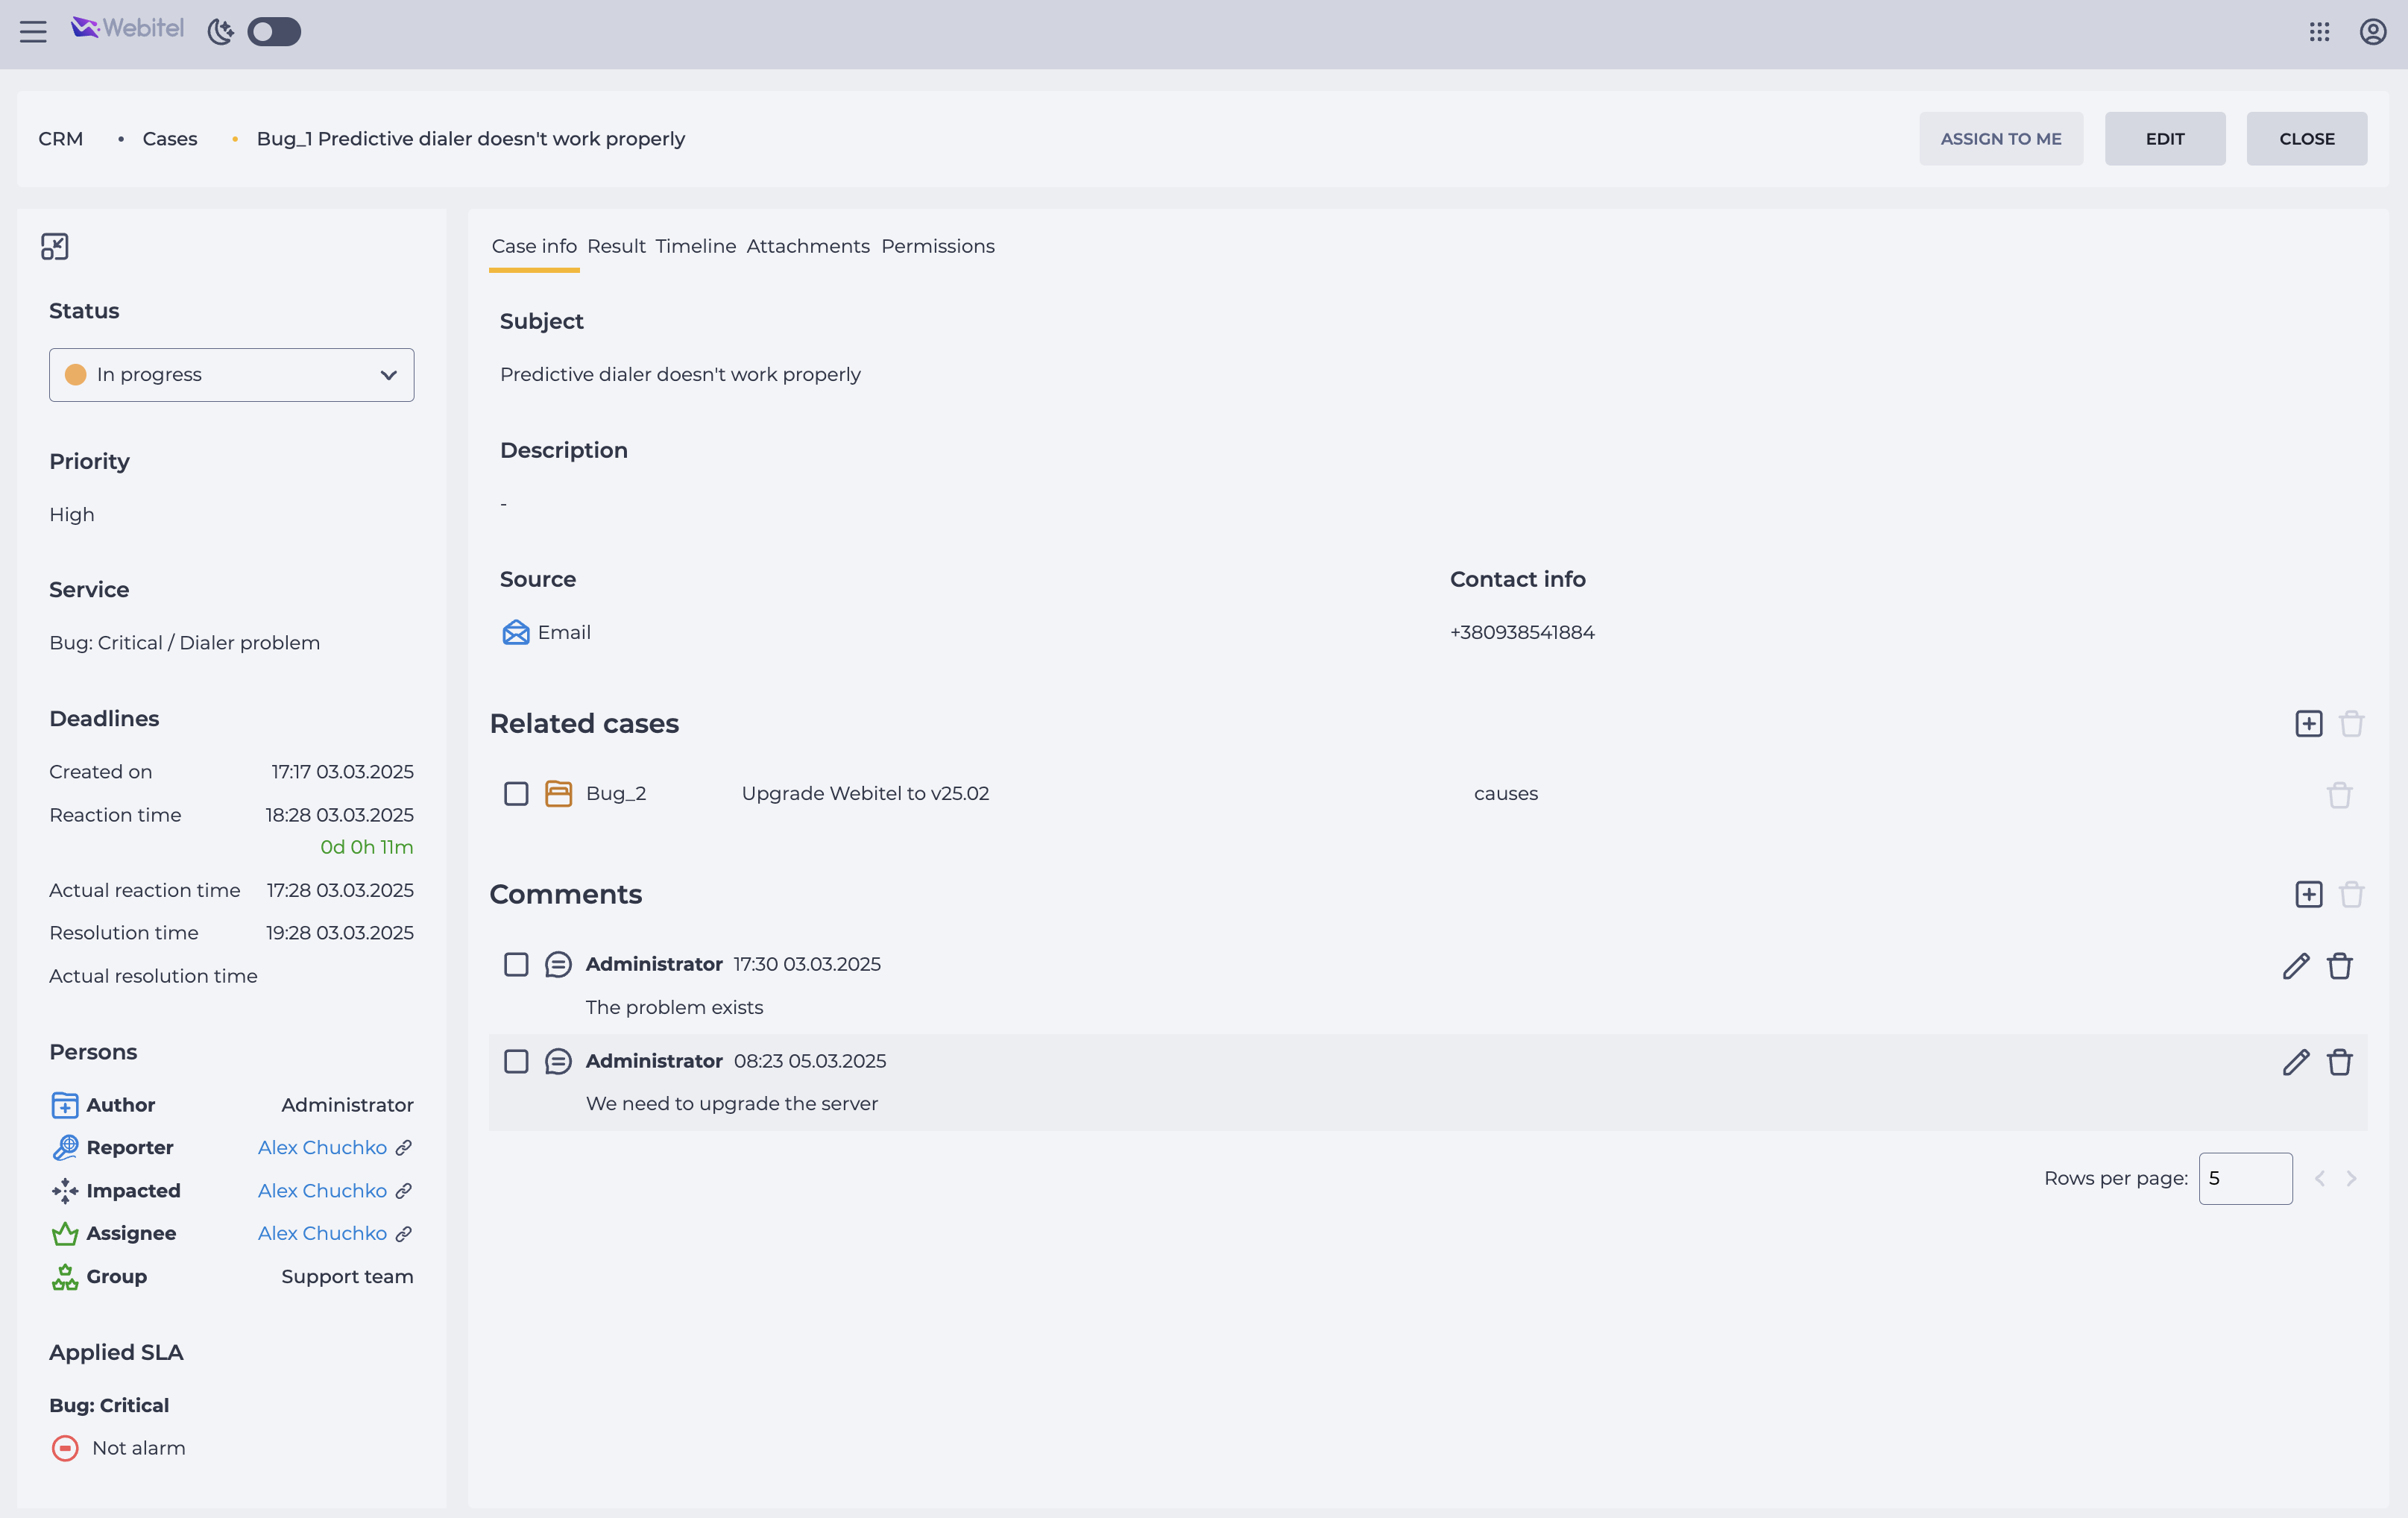The image size is (2408, 1518).
Task: Switch to the Case info tab
Action: click(x=534, y=246)
